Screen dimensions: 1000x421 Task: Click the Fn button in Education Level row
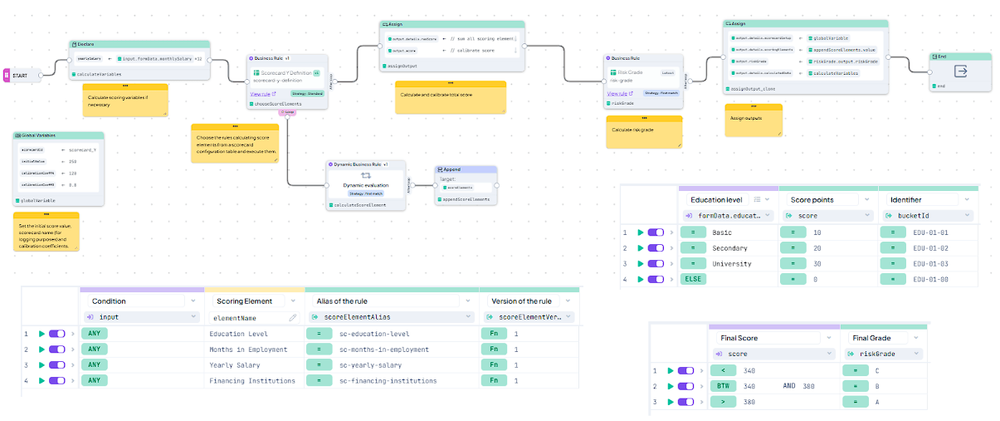(494, 334)
